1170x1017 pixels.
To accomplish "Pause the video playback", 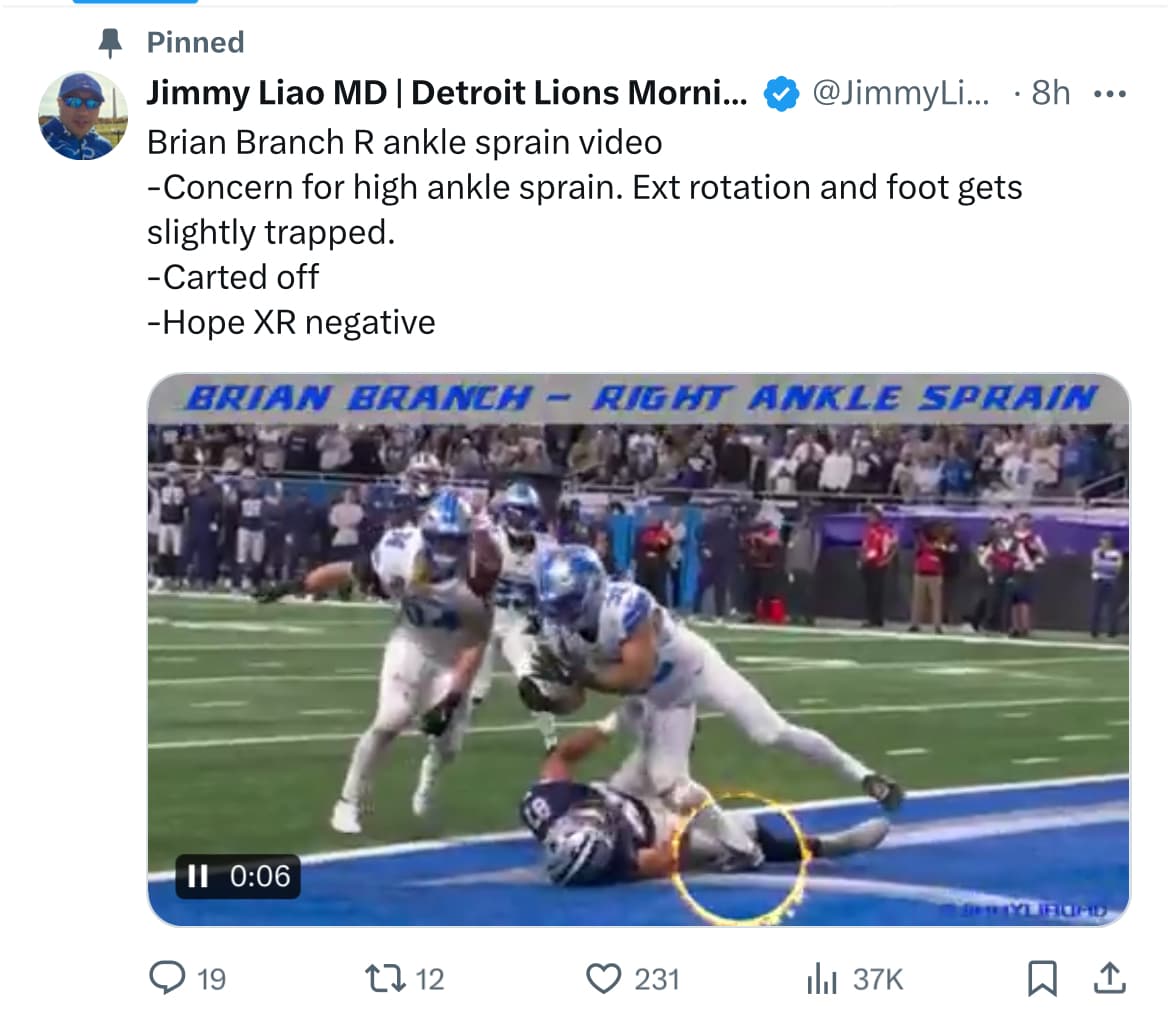I will pyautogui.click(x=198, y=876).
